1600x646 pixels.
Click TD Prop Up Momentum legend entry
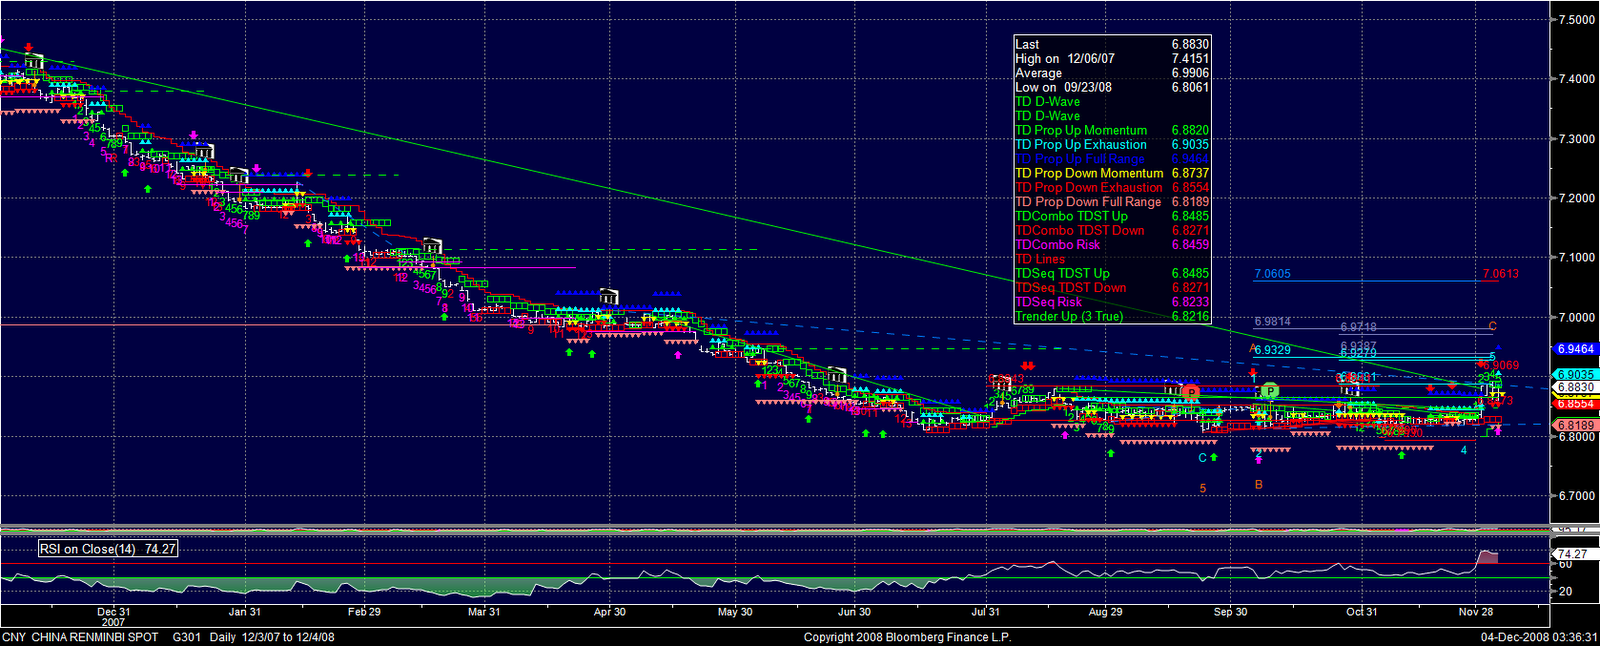coord(1112,130)
